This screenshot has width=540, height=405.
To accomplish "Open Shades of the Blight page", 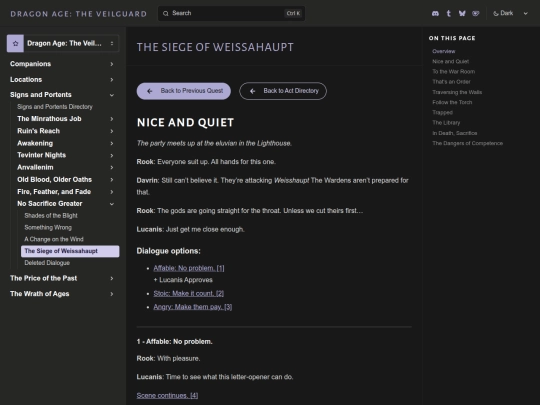I will tap(51, 216).
